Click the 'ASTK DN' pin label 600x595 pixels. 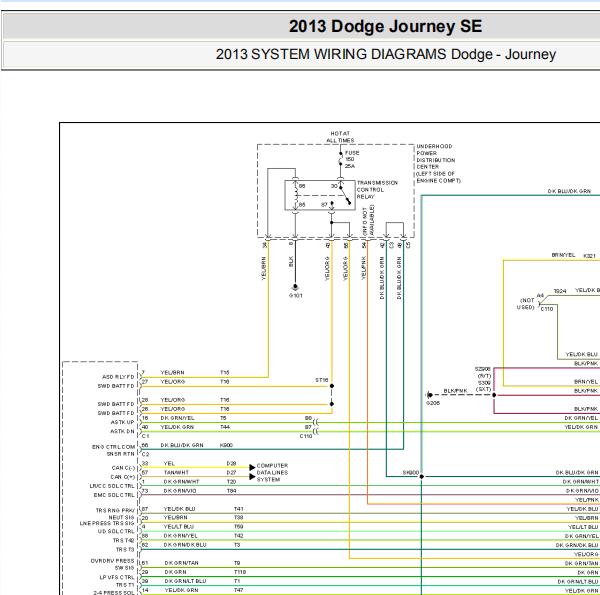(x=122, y=431)
